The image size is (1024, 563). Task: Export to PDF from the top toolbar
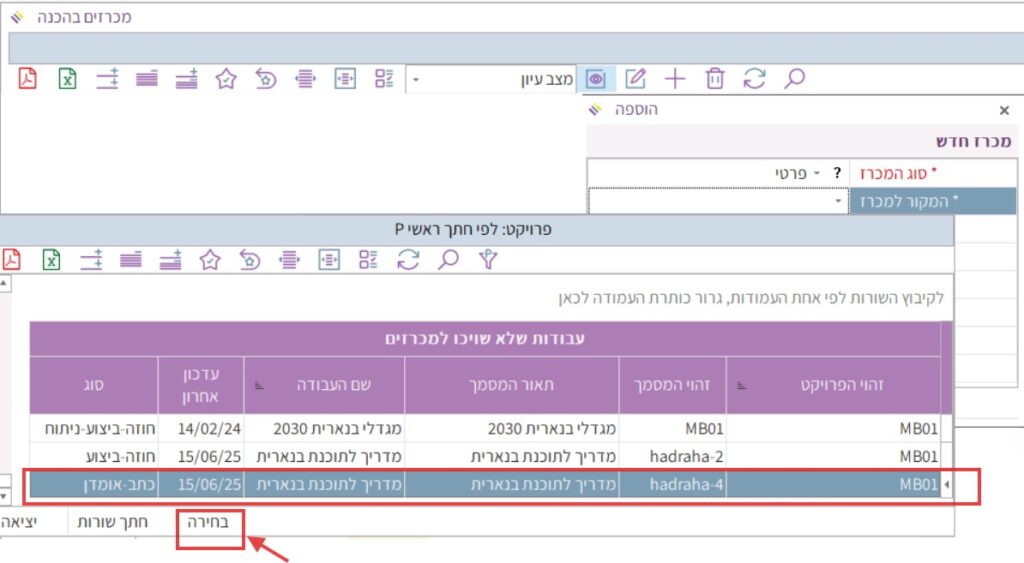(x=27, y=79)
